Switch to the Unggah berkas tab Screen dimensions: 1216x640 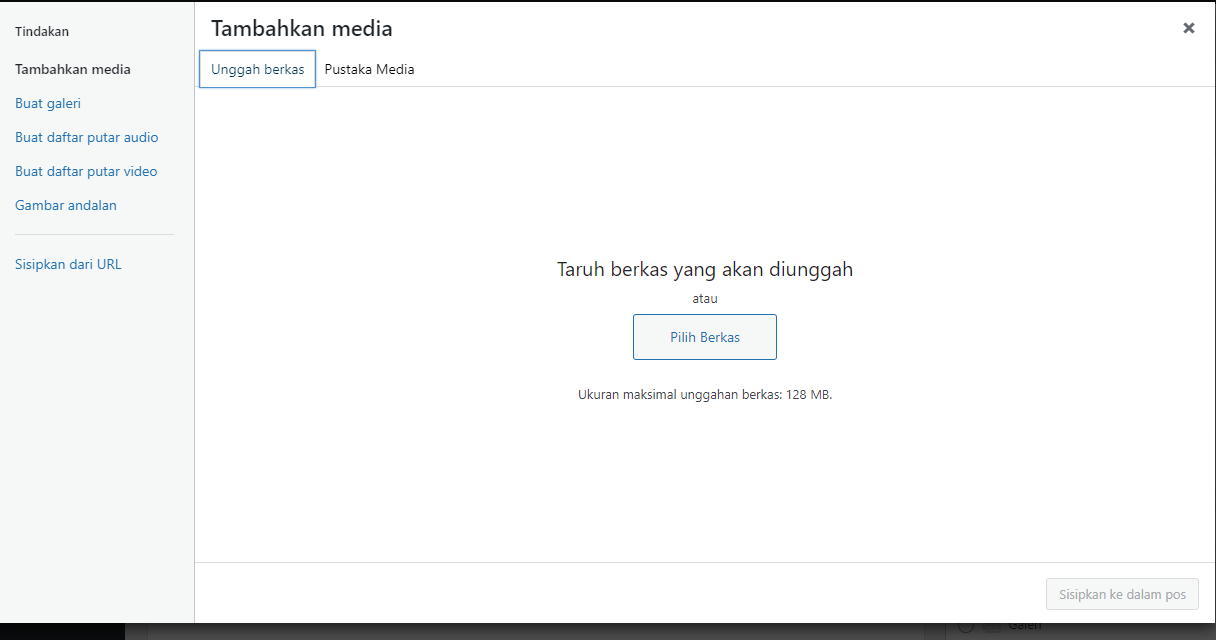pyautogui.click(x=257, y=69)
